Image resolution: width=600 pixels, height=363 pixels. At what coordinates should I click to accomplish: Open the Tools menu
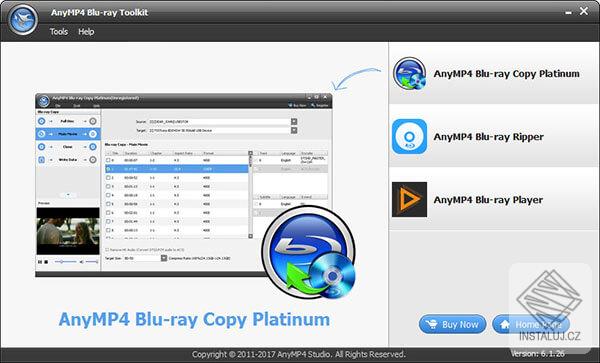(59, 32)
